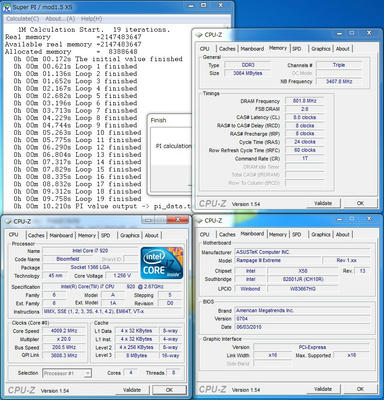This screenshot has height=400, width=384.
Task: Click the Core Voltage 1.256 V field
Action: click(122, 276)
